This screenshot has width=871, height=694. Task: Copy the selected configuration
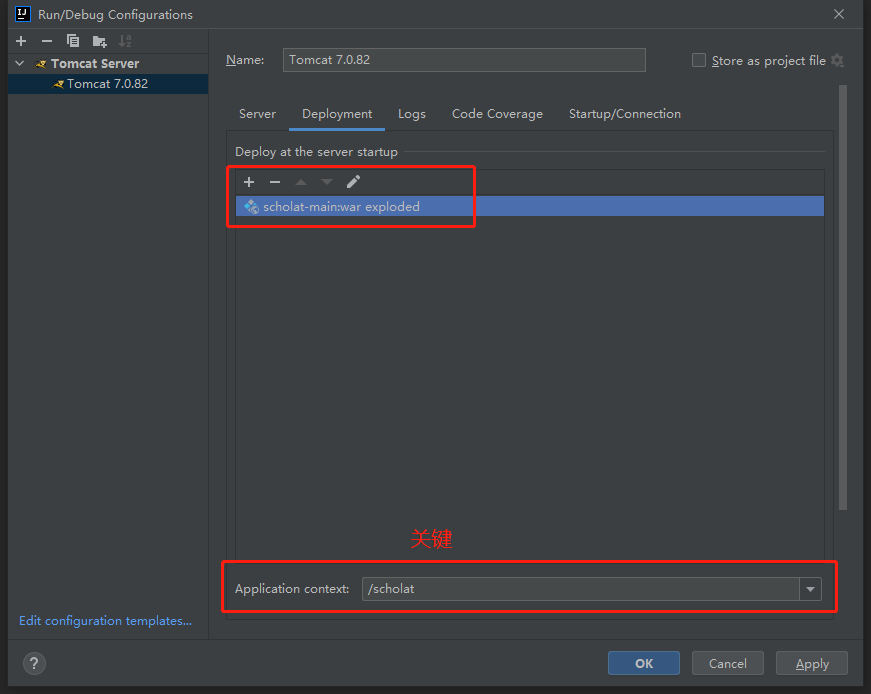click(73, 41)
